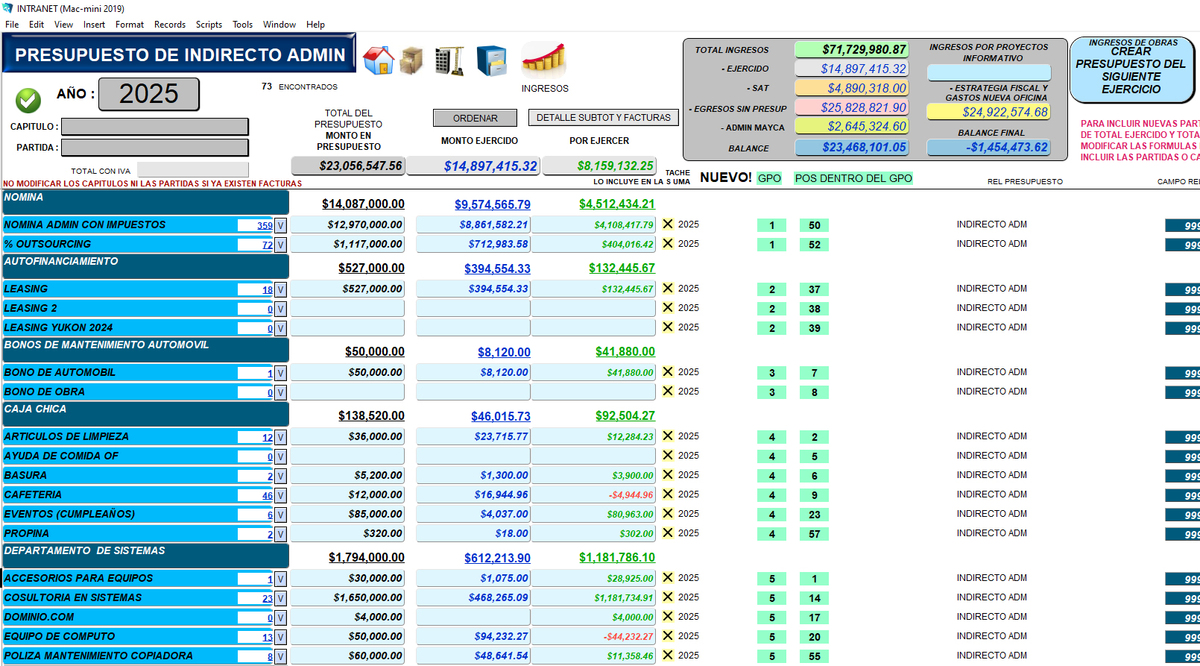Screen dimensions: 1200x666
Task: Toggle the X mark for Nomina Admin row
Action: point(668,224)
